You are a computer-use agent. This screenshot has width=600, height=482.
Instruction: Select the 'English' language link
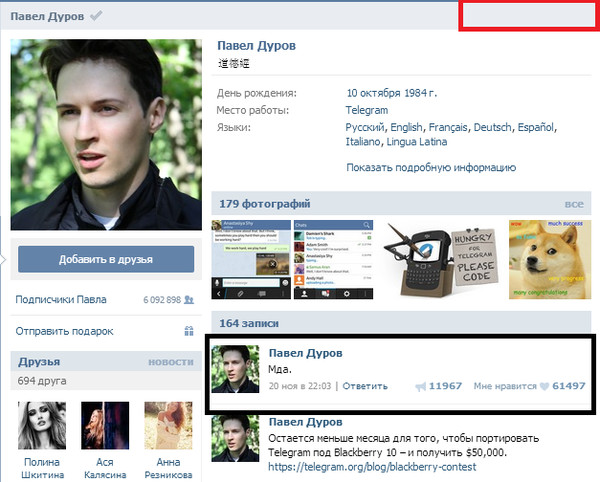click(x=406, y=127)
